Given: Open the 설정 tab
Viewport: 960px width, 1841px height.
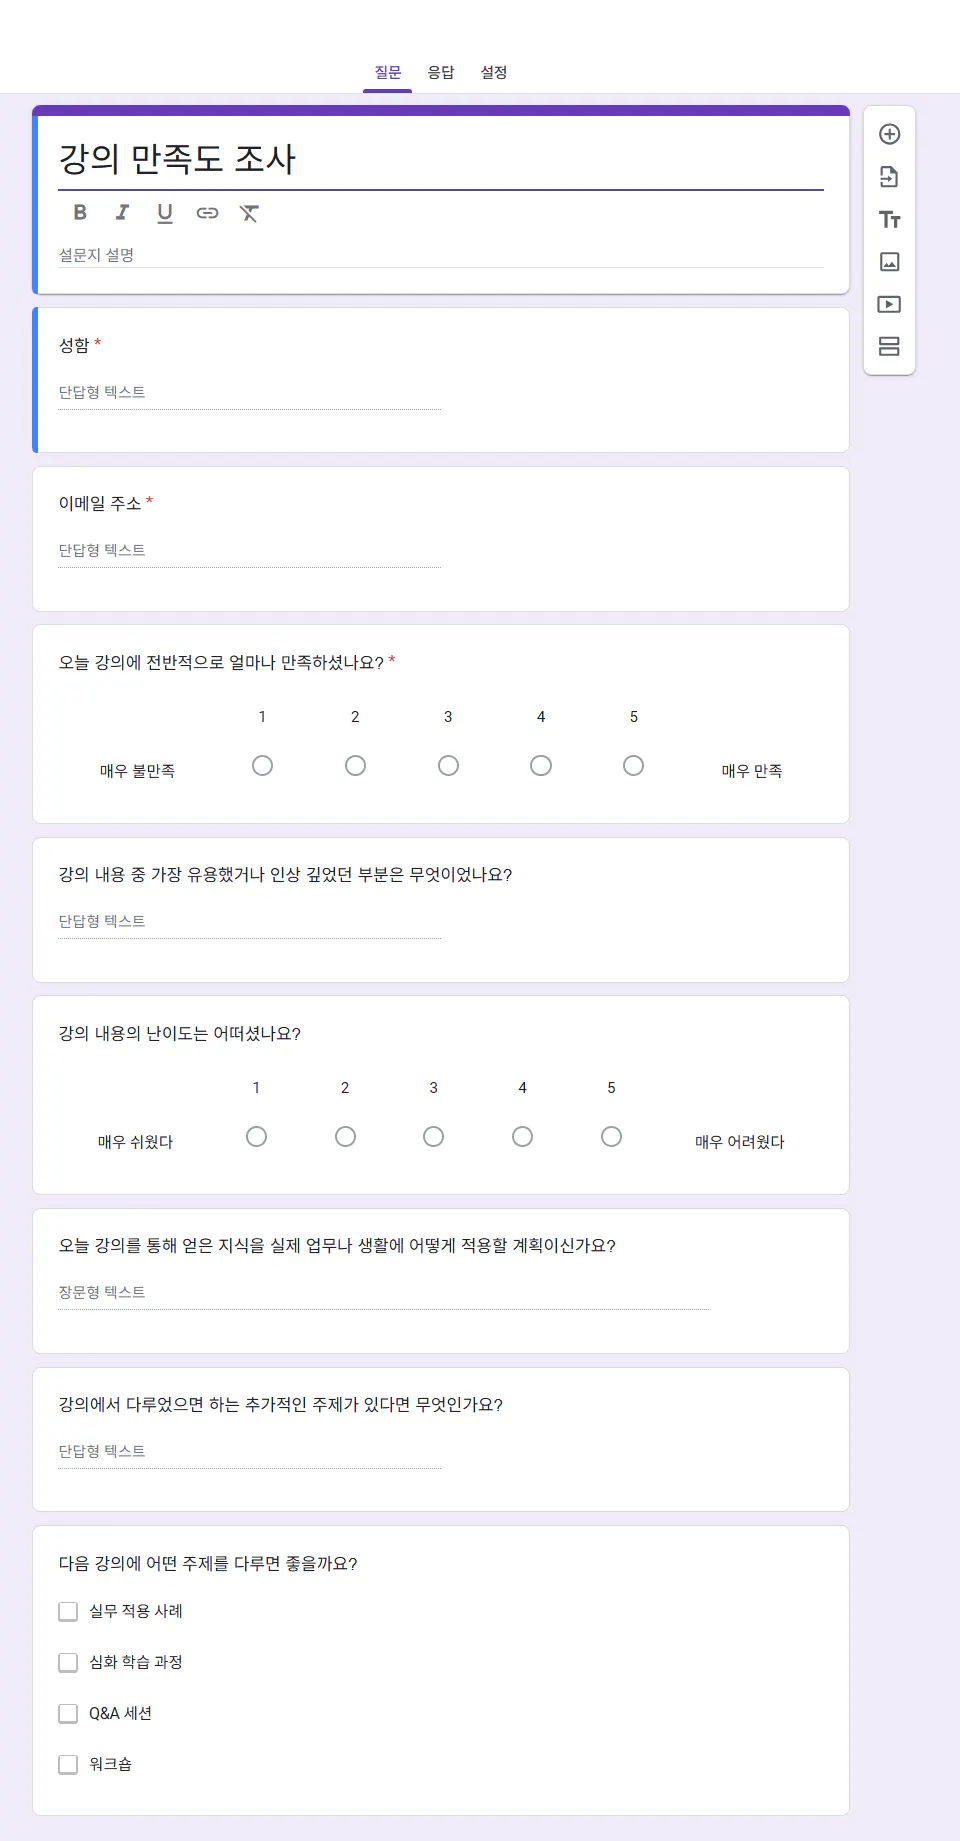Looking at the screenshot, I should (492, 72).
